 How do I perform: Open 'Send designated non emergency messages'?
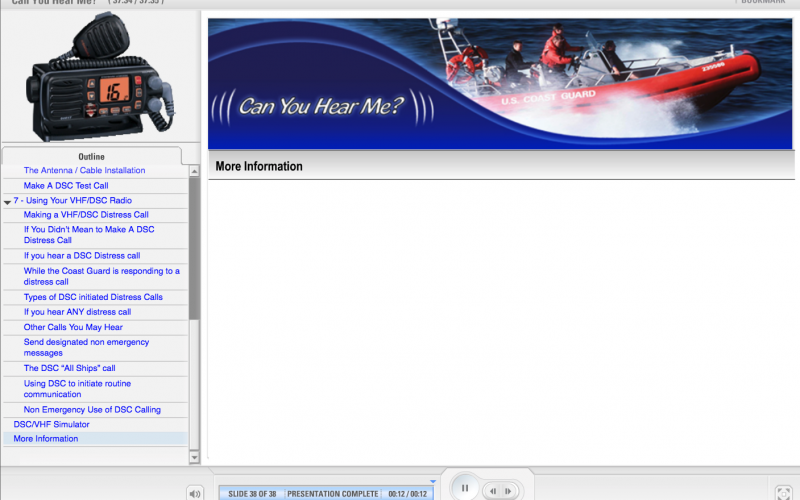(86, 347)
